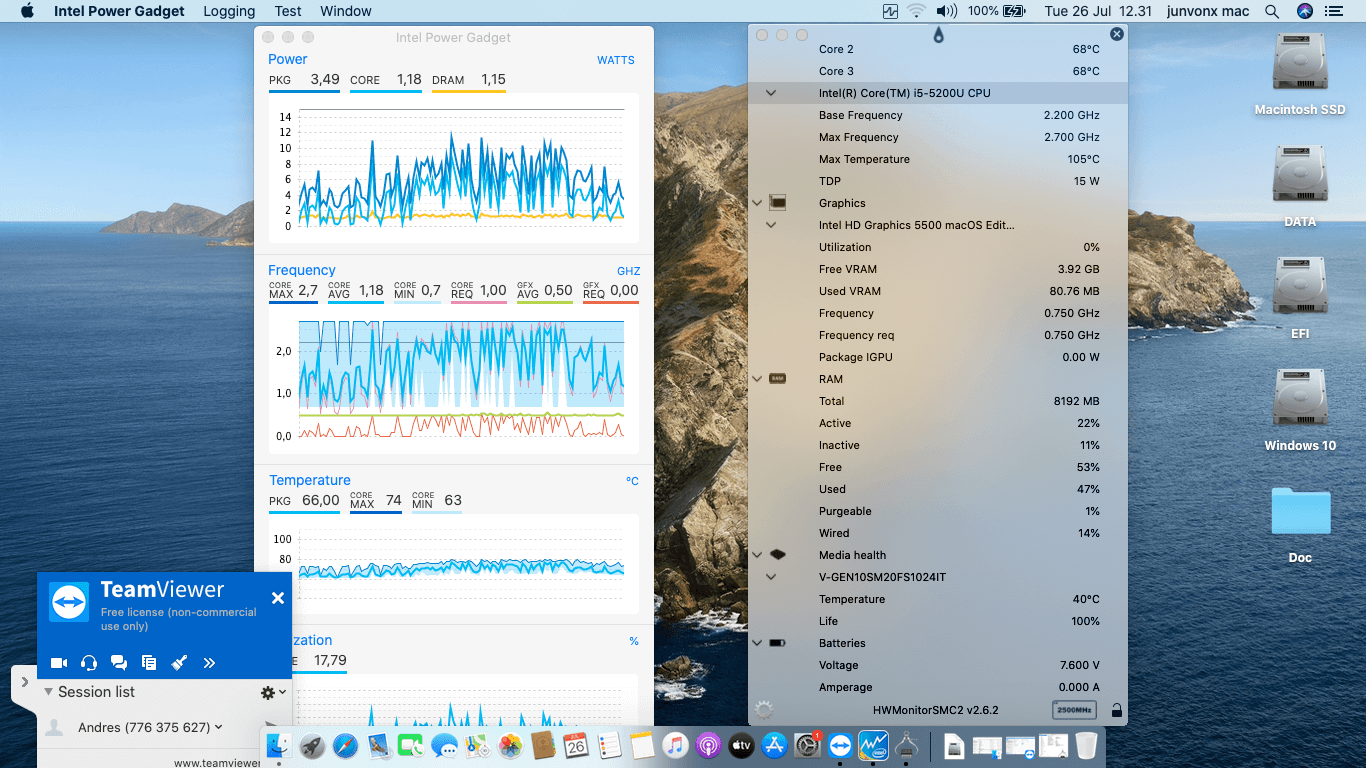Toggle the lock in HWMonitorSMC2 bottom bar
The width and height of the screenshot is (1366, 768).
1116,709
